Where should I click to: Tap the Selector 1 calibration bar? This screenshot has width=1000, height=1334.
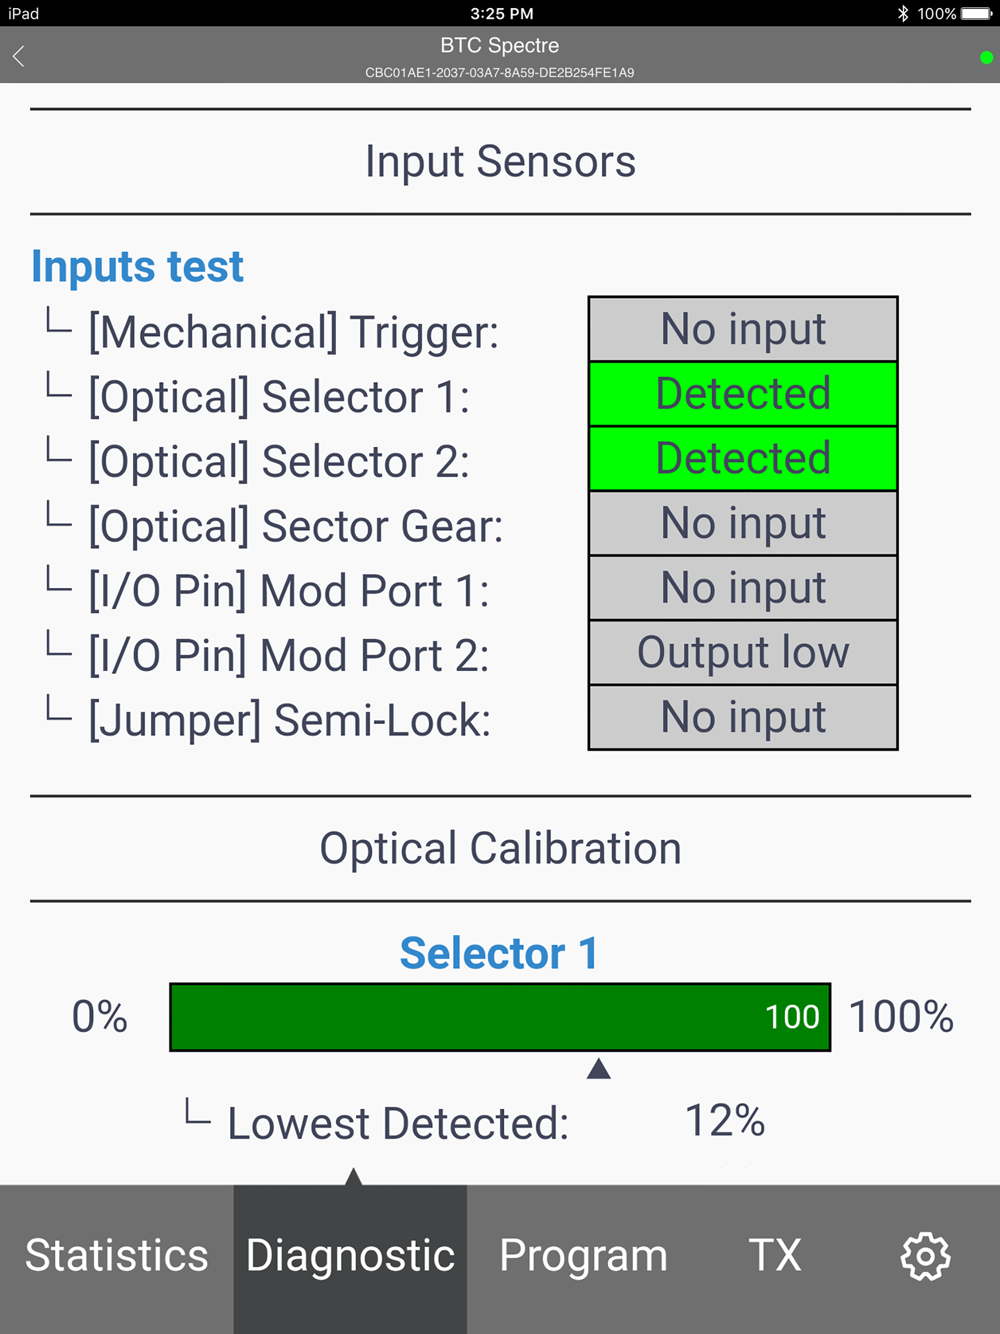point(500,1017)
